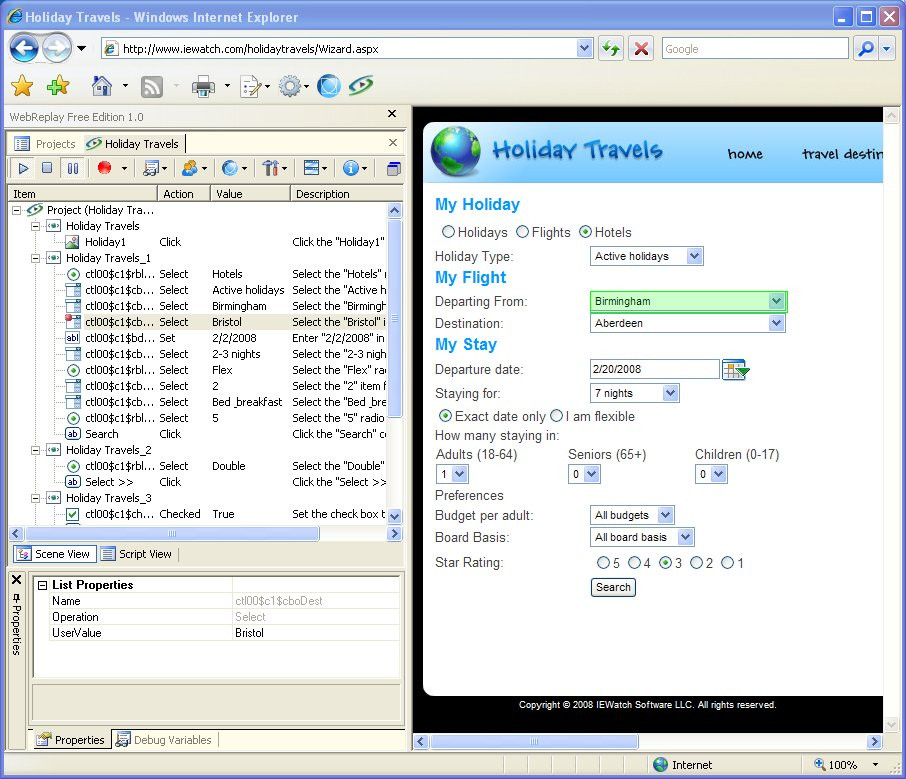Image resolution: width=906 pixels, height=779 pixels.
Task: Click the blue info icon in toolbar
Action: [x=350, y=168]
